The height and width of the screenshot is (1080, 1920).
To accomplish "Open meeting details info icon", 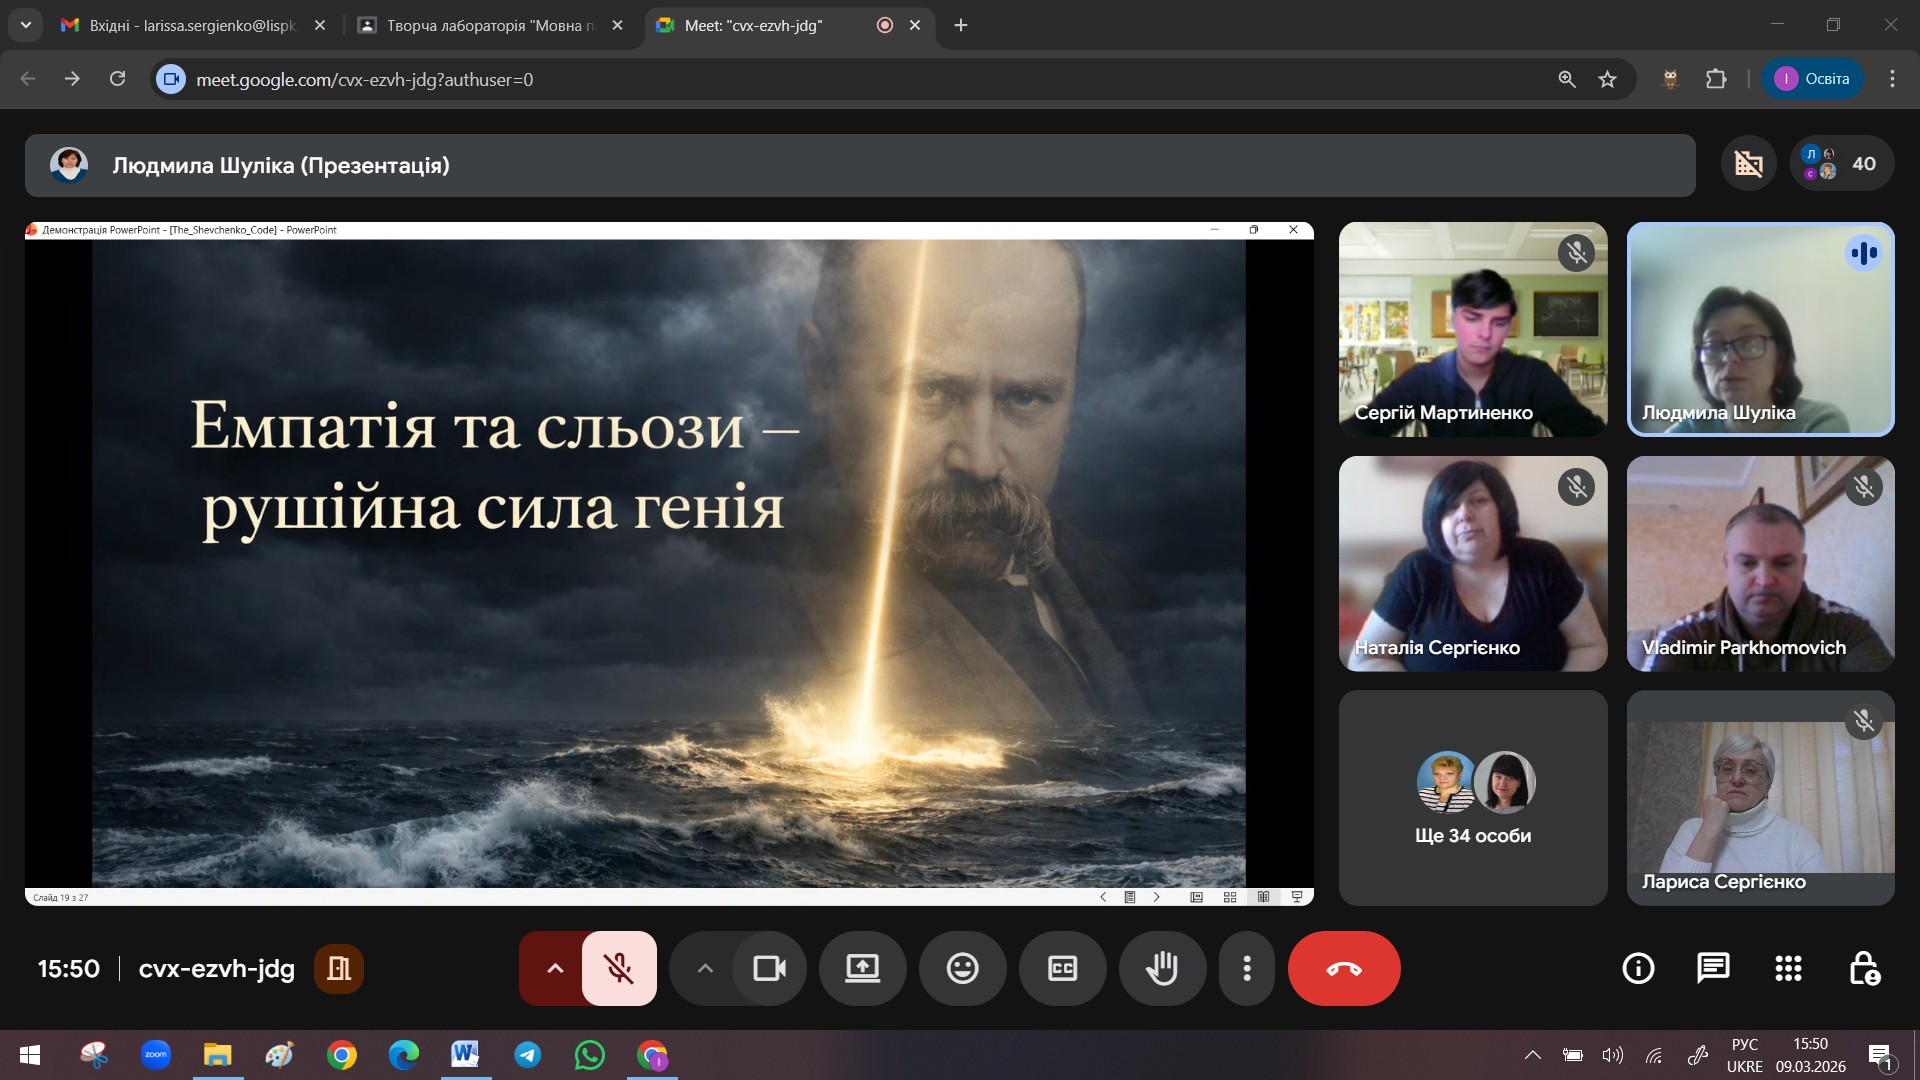I will click(1638, 968).
